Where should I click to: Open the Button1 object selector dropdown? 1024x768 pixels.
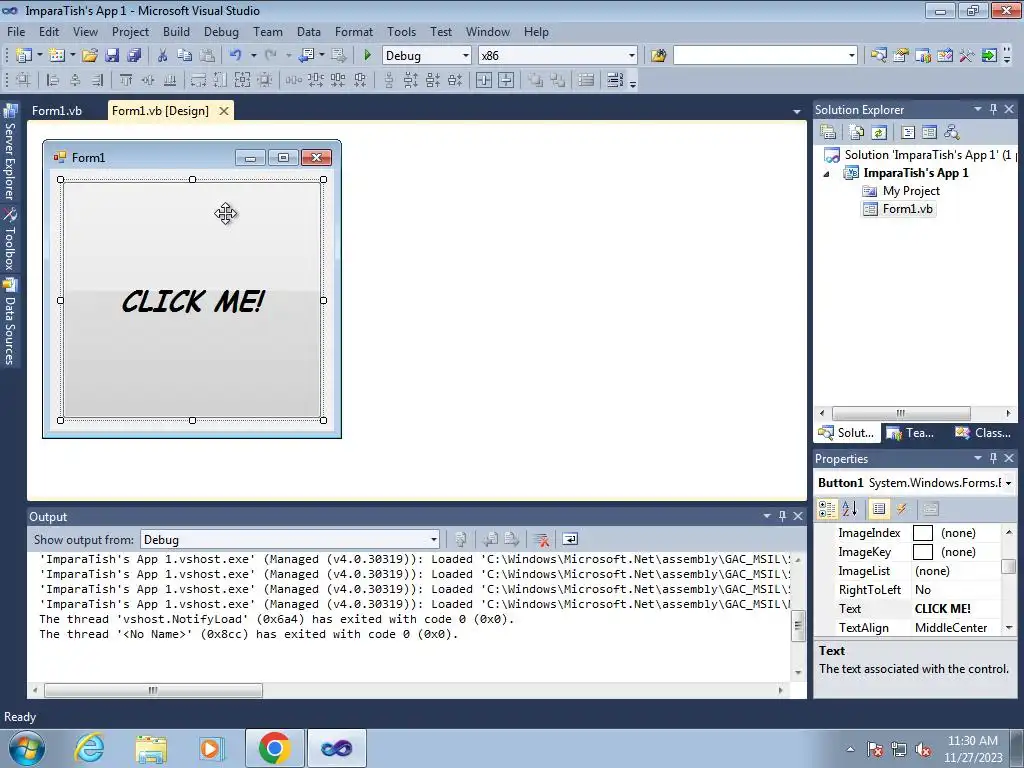[x=1009, y=483]
